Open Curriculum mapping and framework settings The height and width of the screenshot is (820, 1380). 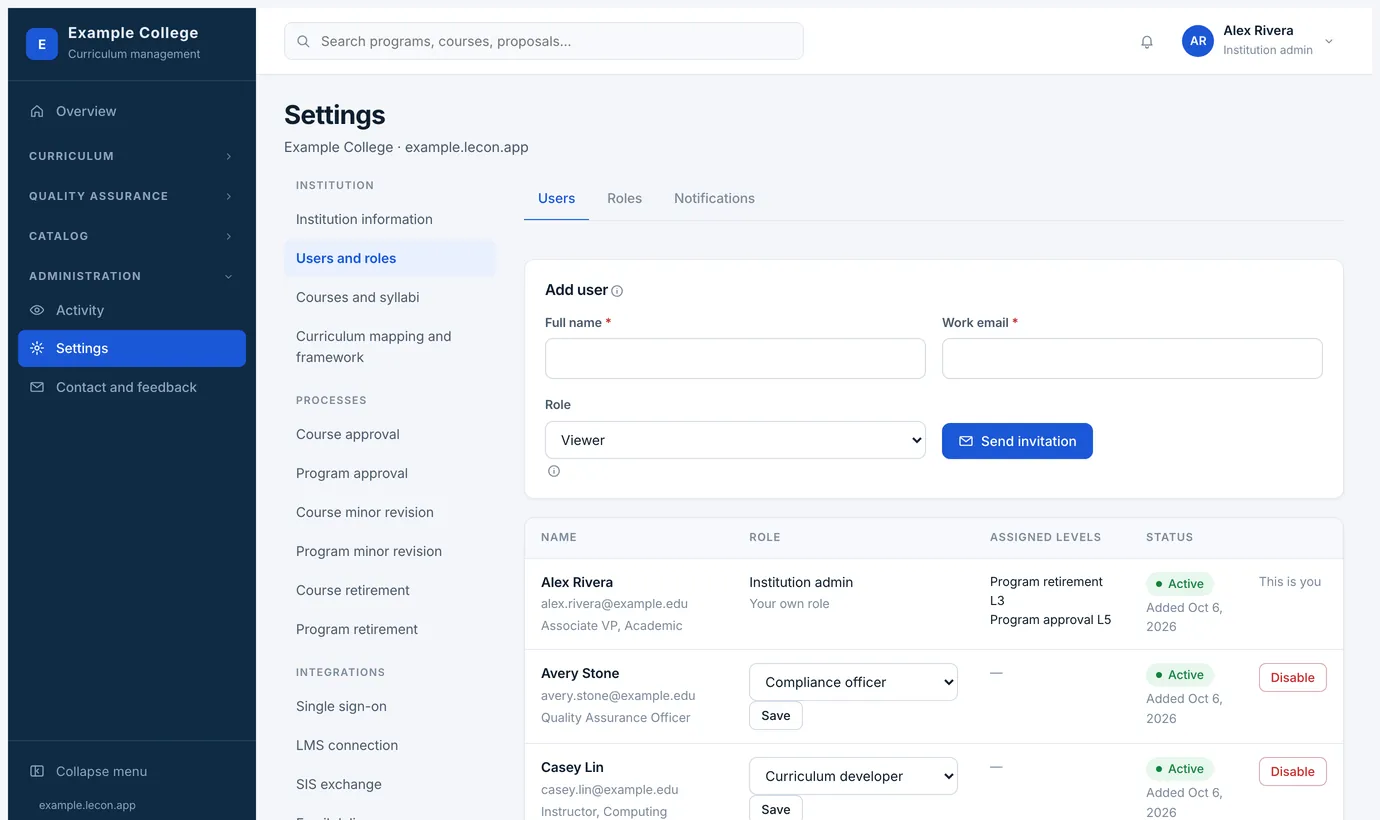tap(390, 347)
